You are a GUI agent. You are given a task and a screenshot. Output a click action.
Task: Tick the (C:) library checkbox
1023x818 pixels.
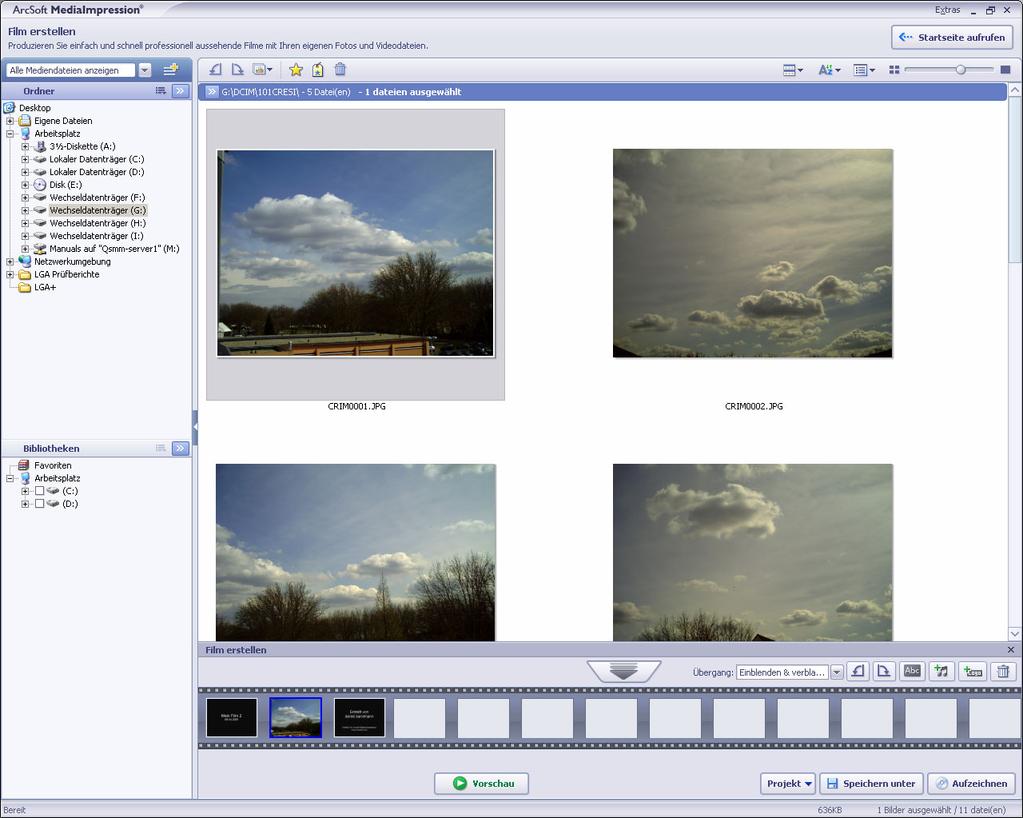(x=39, y=491)
